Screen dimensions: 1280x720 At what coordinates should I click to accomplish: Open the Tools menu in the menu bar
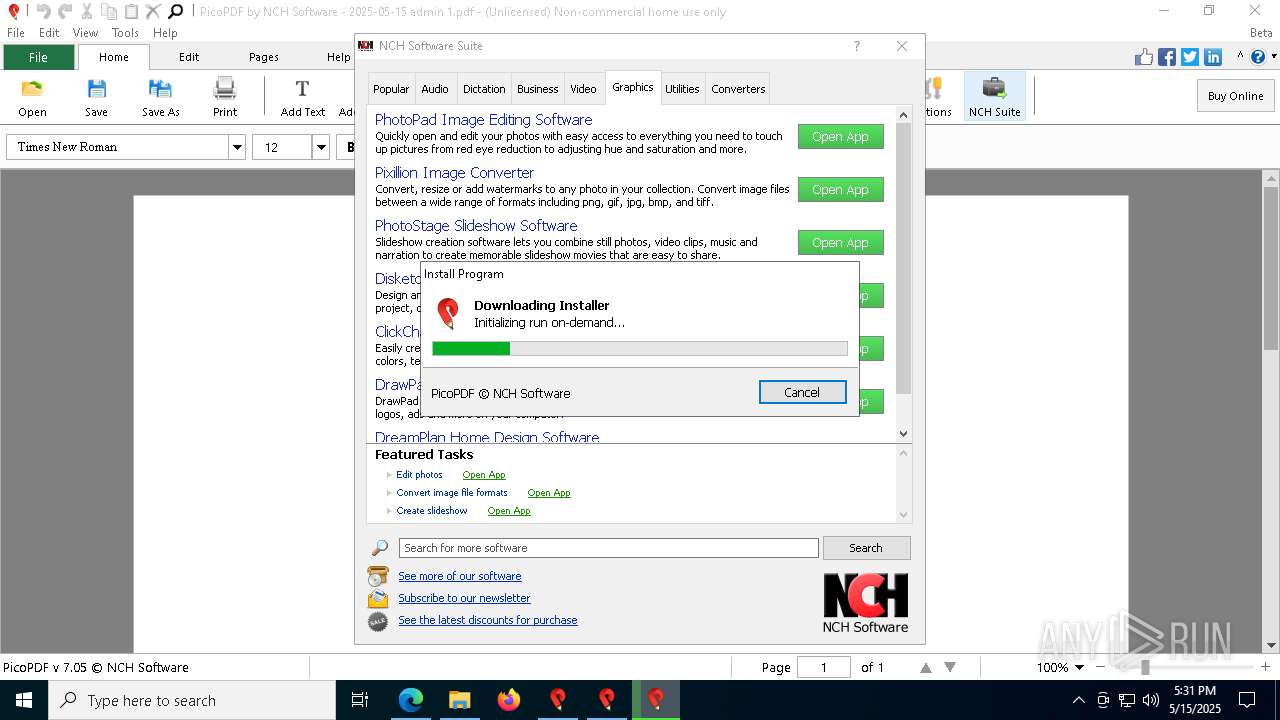(x=125, y=33)
